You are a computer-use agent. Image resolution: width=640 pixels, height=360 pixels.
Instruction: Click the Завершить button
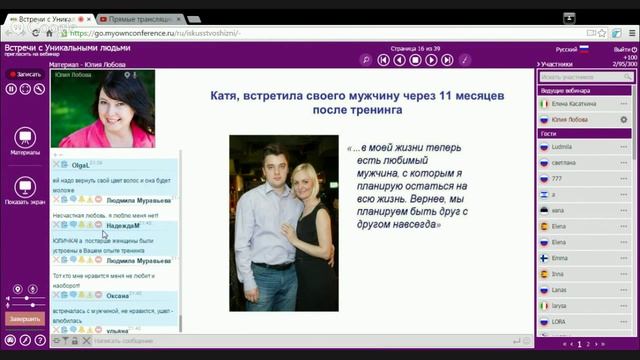[25, 319]
